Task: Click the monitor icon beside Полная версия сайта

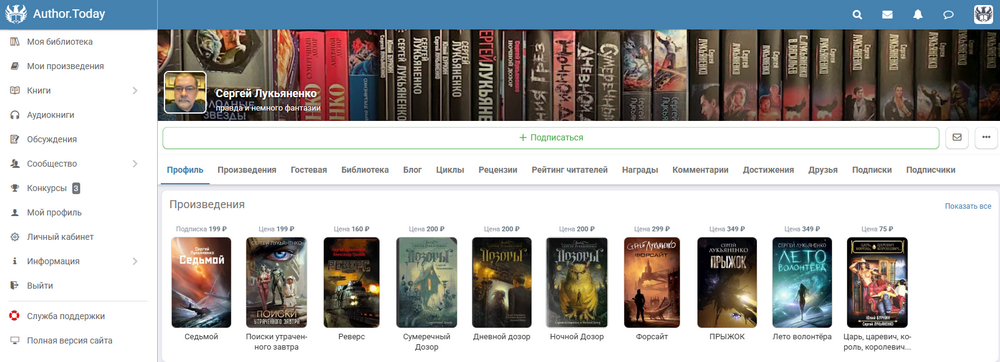Action: coord(14,340)
